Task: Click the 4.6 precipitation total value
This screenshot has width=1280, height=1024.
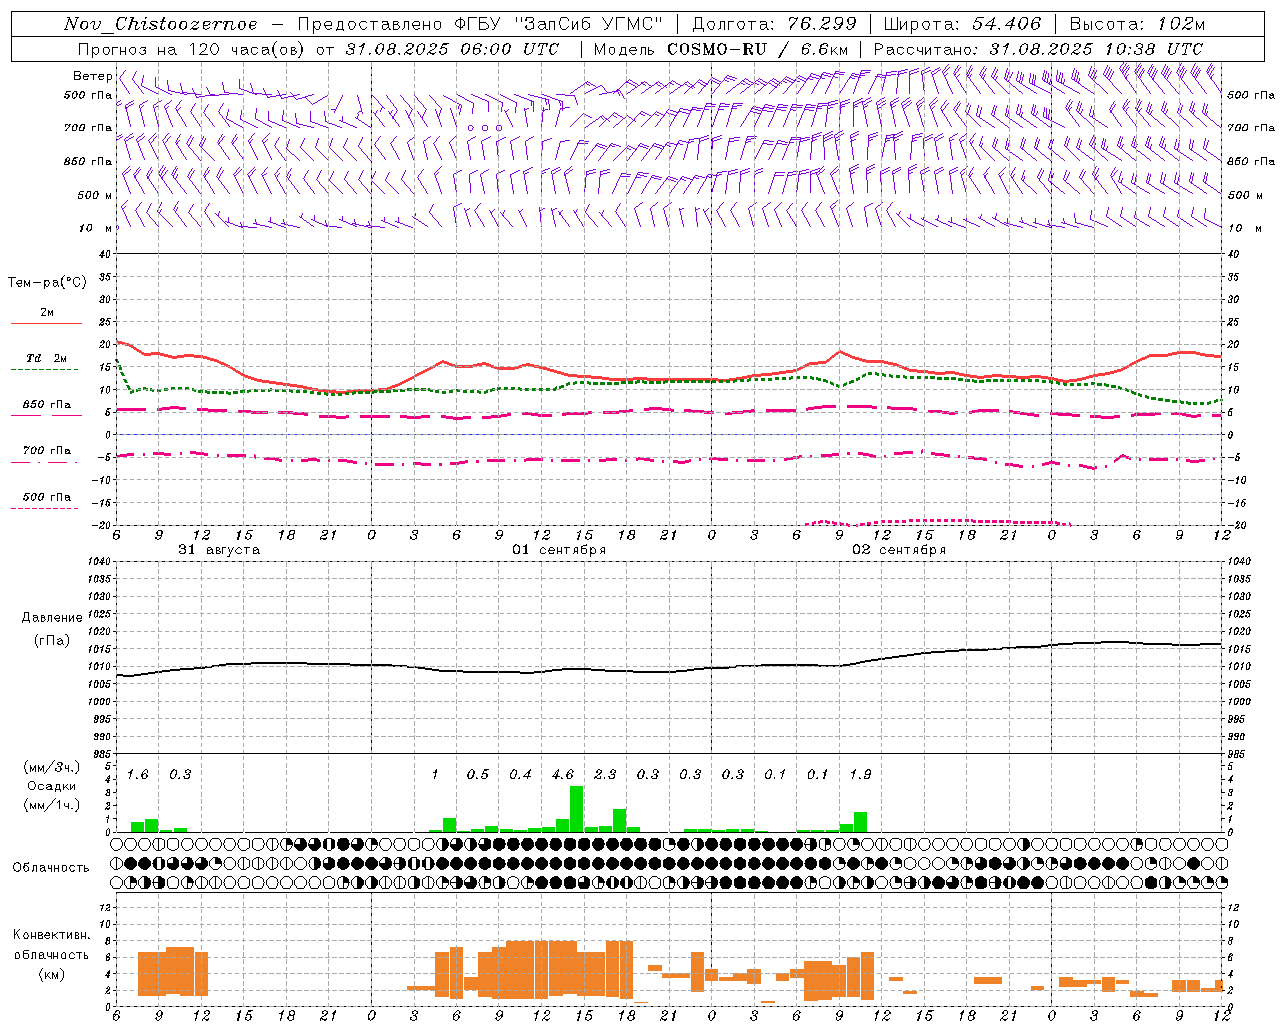Action: 563,774
